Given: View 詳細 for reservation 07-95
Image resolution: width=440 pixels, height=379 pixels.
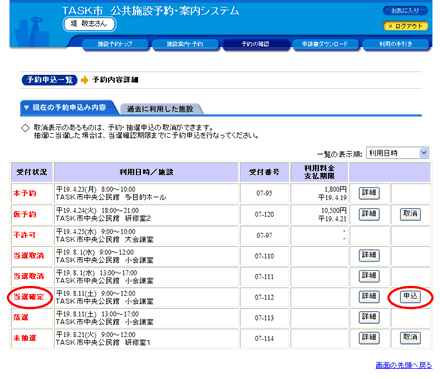Looking at the screenshot, I should coord(369,193).
